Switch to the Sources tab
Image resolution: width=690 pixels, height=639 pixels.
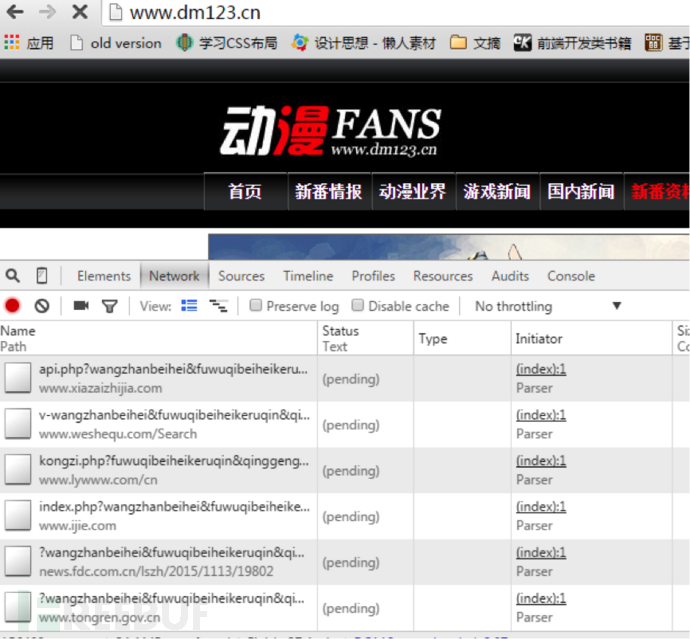(242, 276)
